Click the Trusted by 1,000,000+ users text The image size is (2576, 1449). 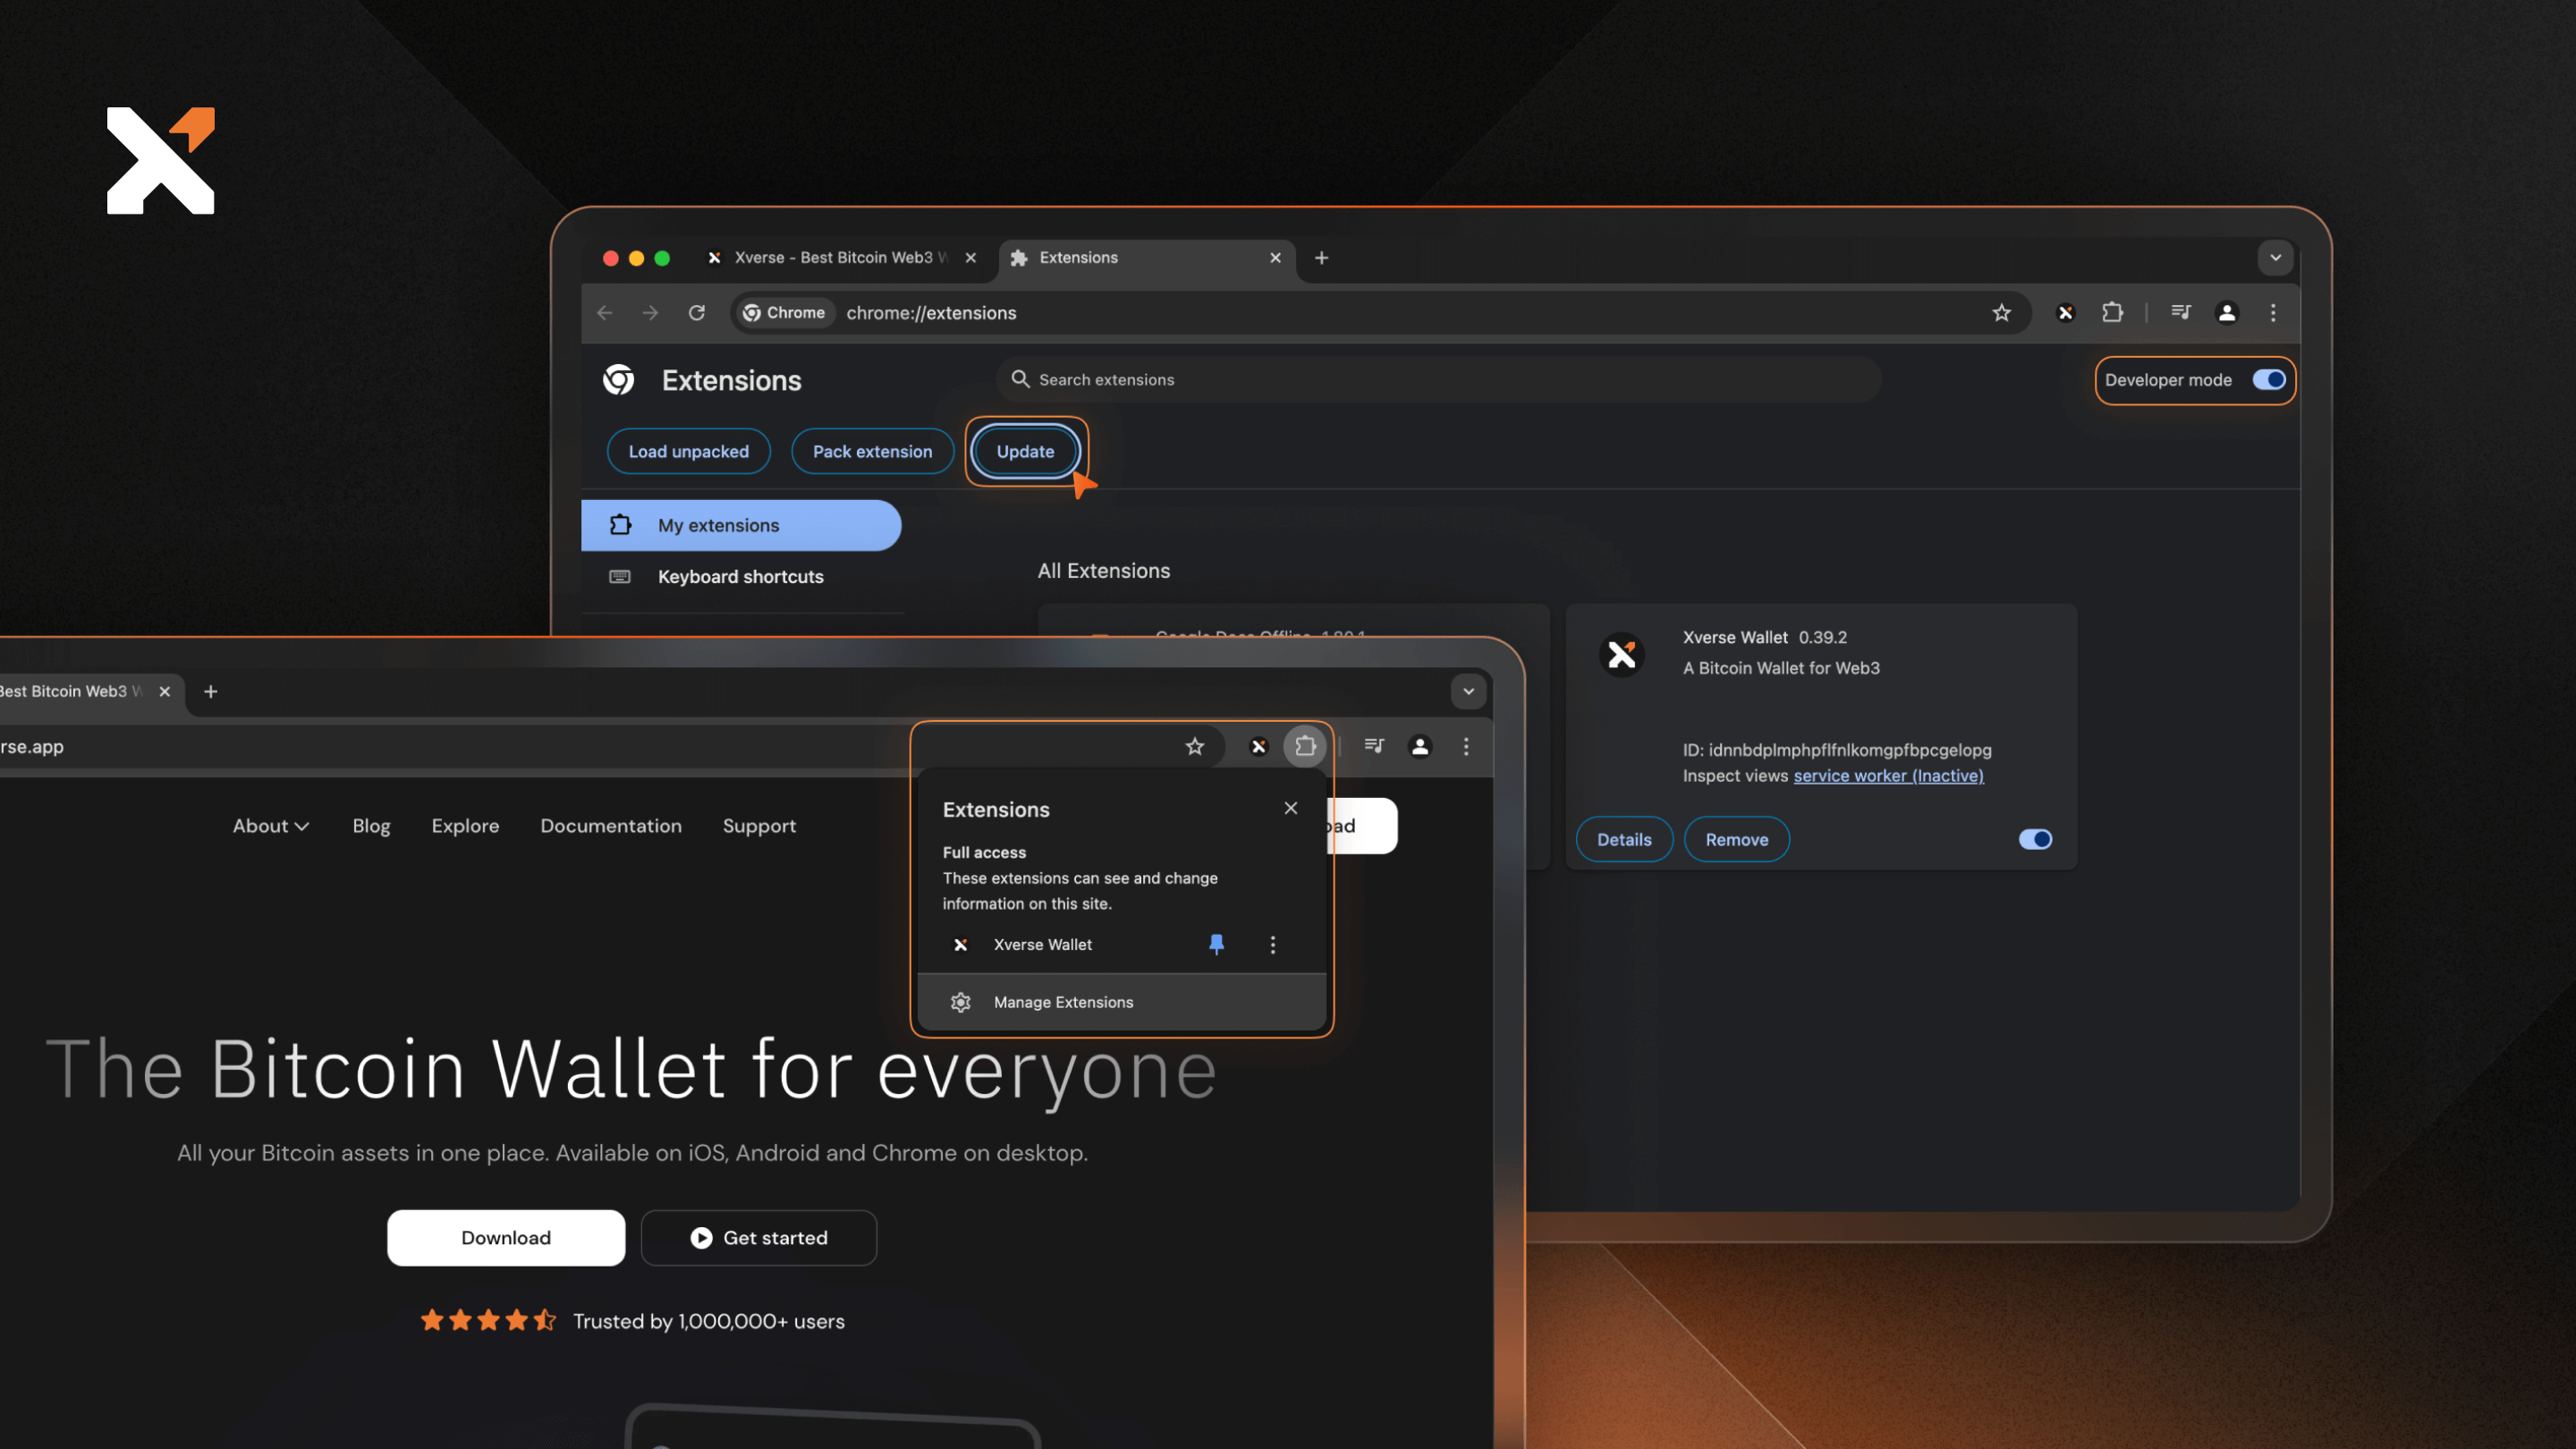coord(708,1321)
